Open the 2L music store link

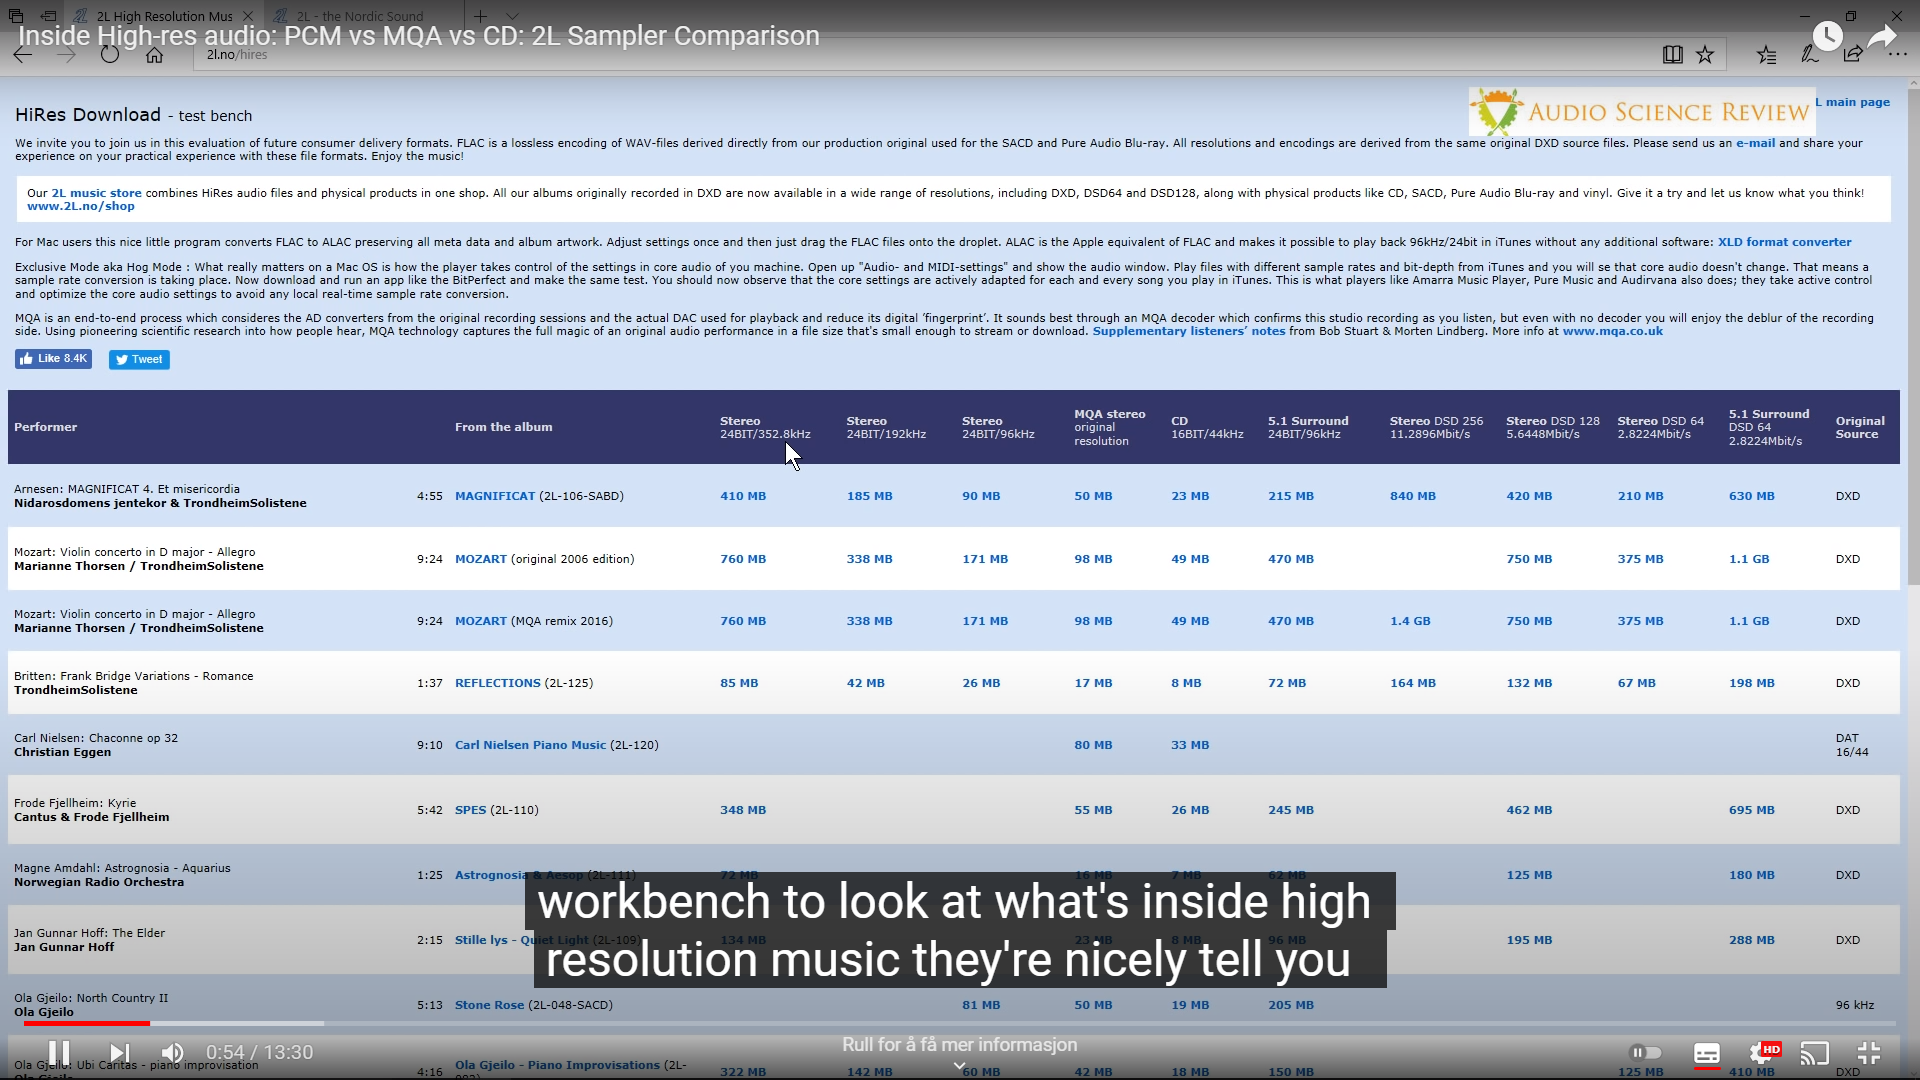[x=96, y=193]
